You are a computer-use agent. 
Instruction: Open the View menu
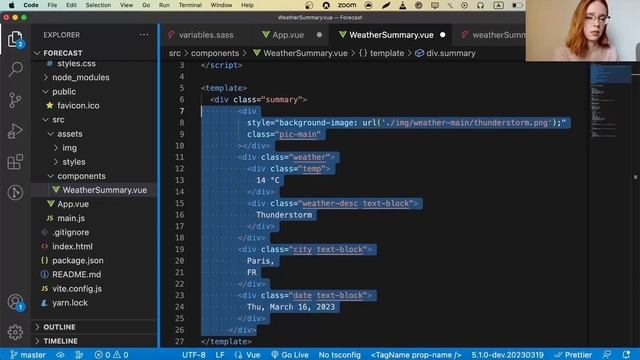(x=126, y=5)
